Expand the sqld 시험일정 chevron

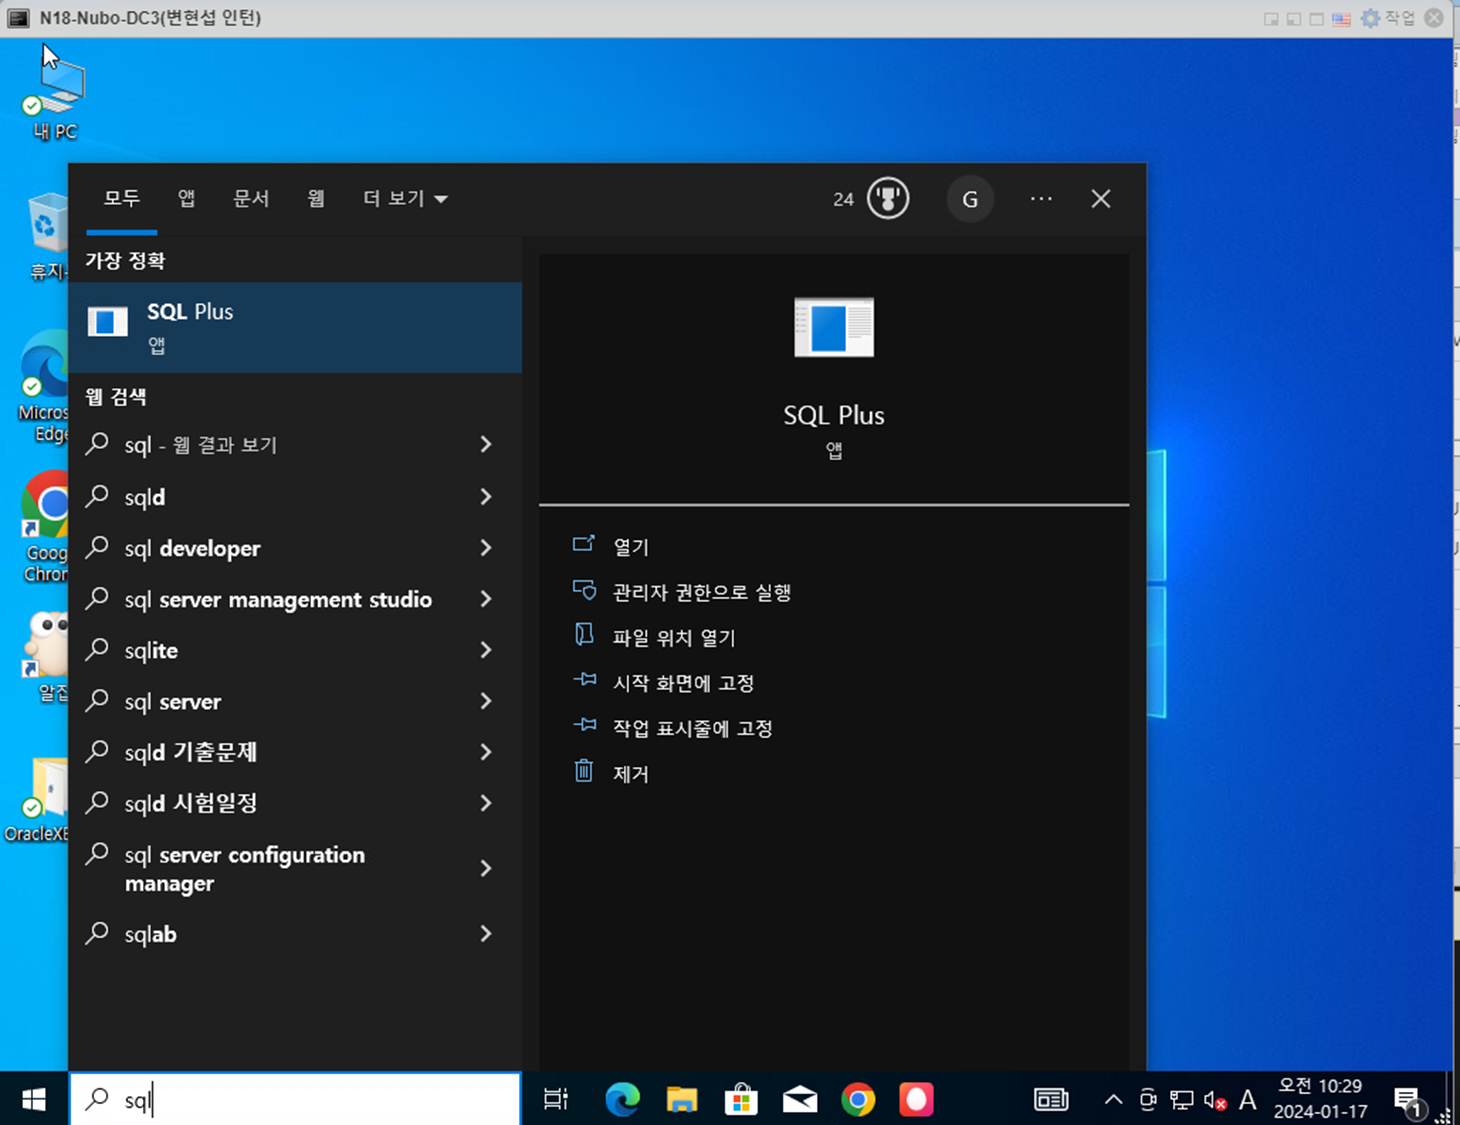coord(486,803)
